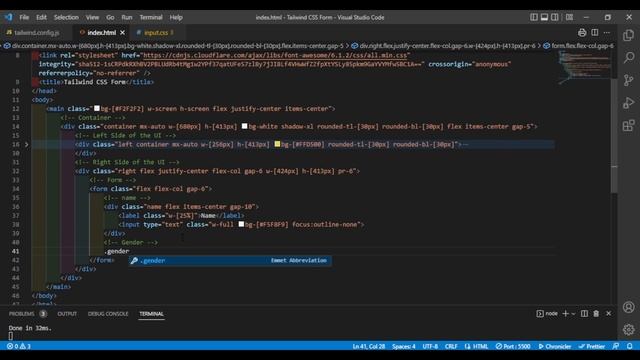Open Run and Debug view
This screenshot has width=640, height=360.
coord(629,102)
